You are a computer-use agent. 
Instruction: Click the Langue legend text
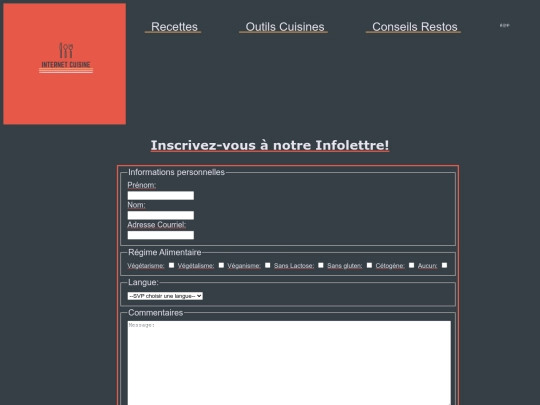click(143, 282)
